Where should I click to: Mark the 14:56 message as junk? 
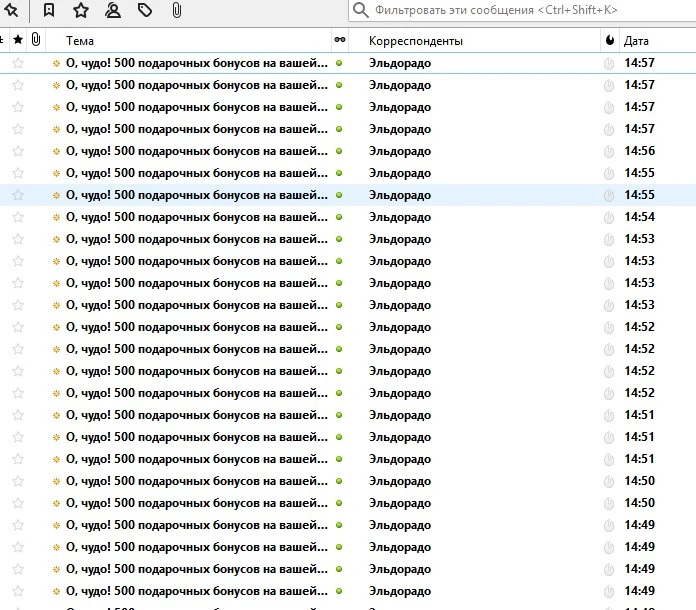609,151
